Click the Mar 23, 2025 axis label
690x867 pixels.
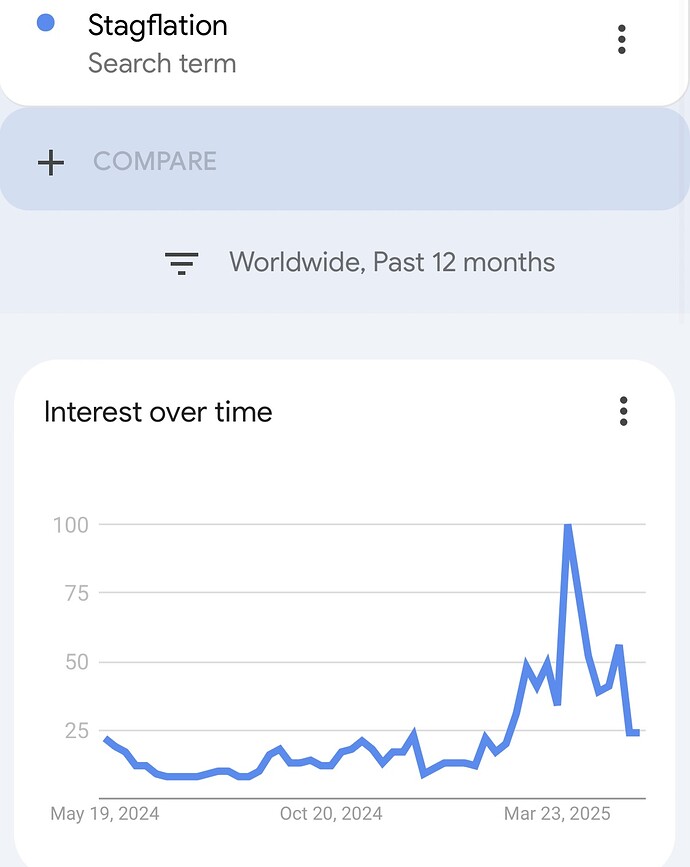pos(557,813)
